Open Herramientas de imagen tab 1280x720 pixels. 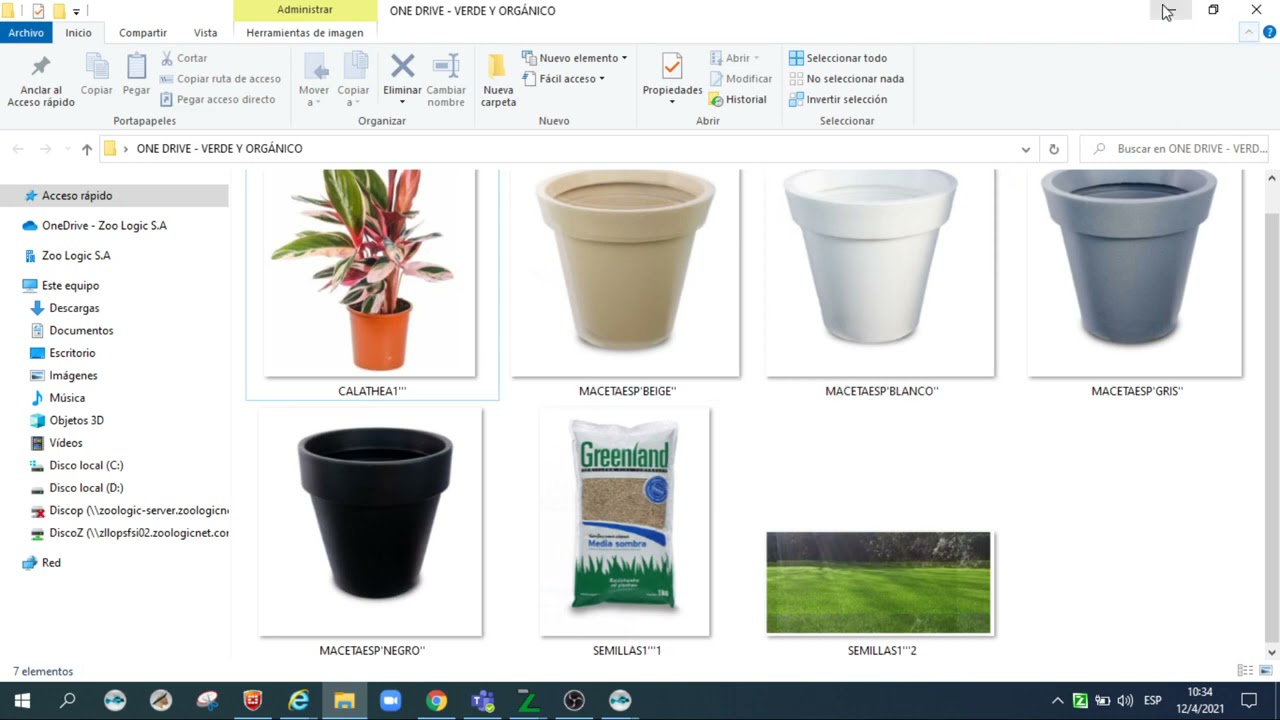tap(305, 32)
